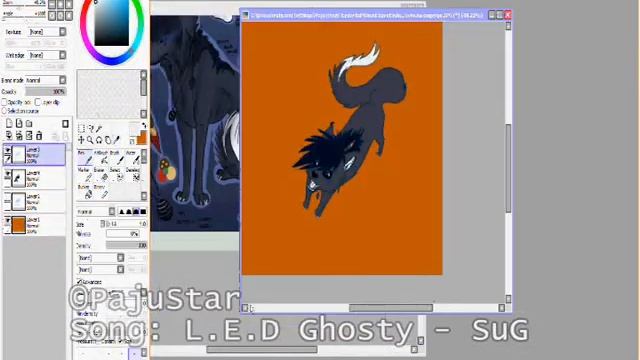Enable the Preserve Opacity checkbox
The width and height of the screenshot is (640, 360).
click(4, 102)
